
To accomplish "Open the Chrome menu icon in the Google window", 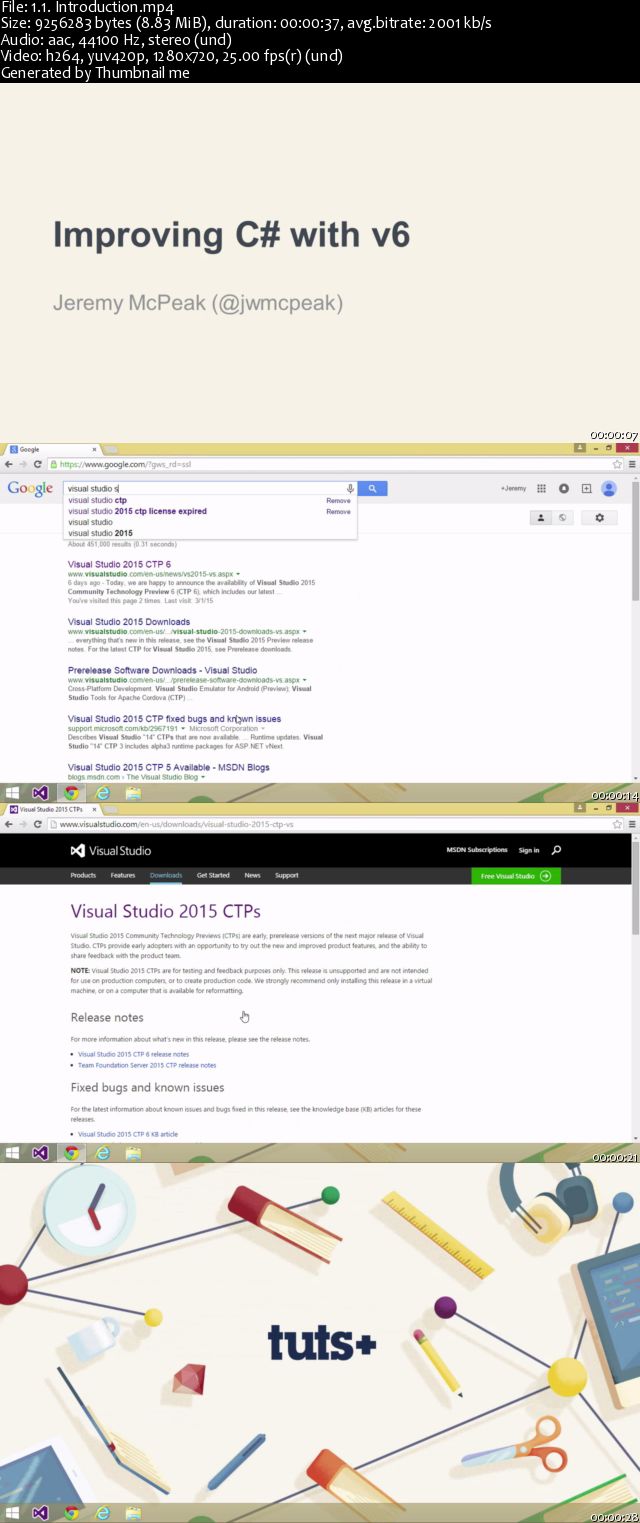I will click(630, 464).
